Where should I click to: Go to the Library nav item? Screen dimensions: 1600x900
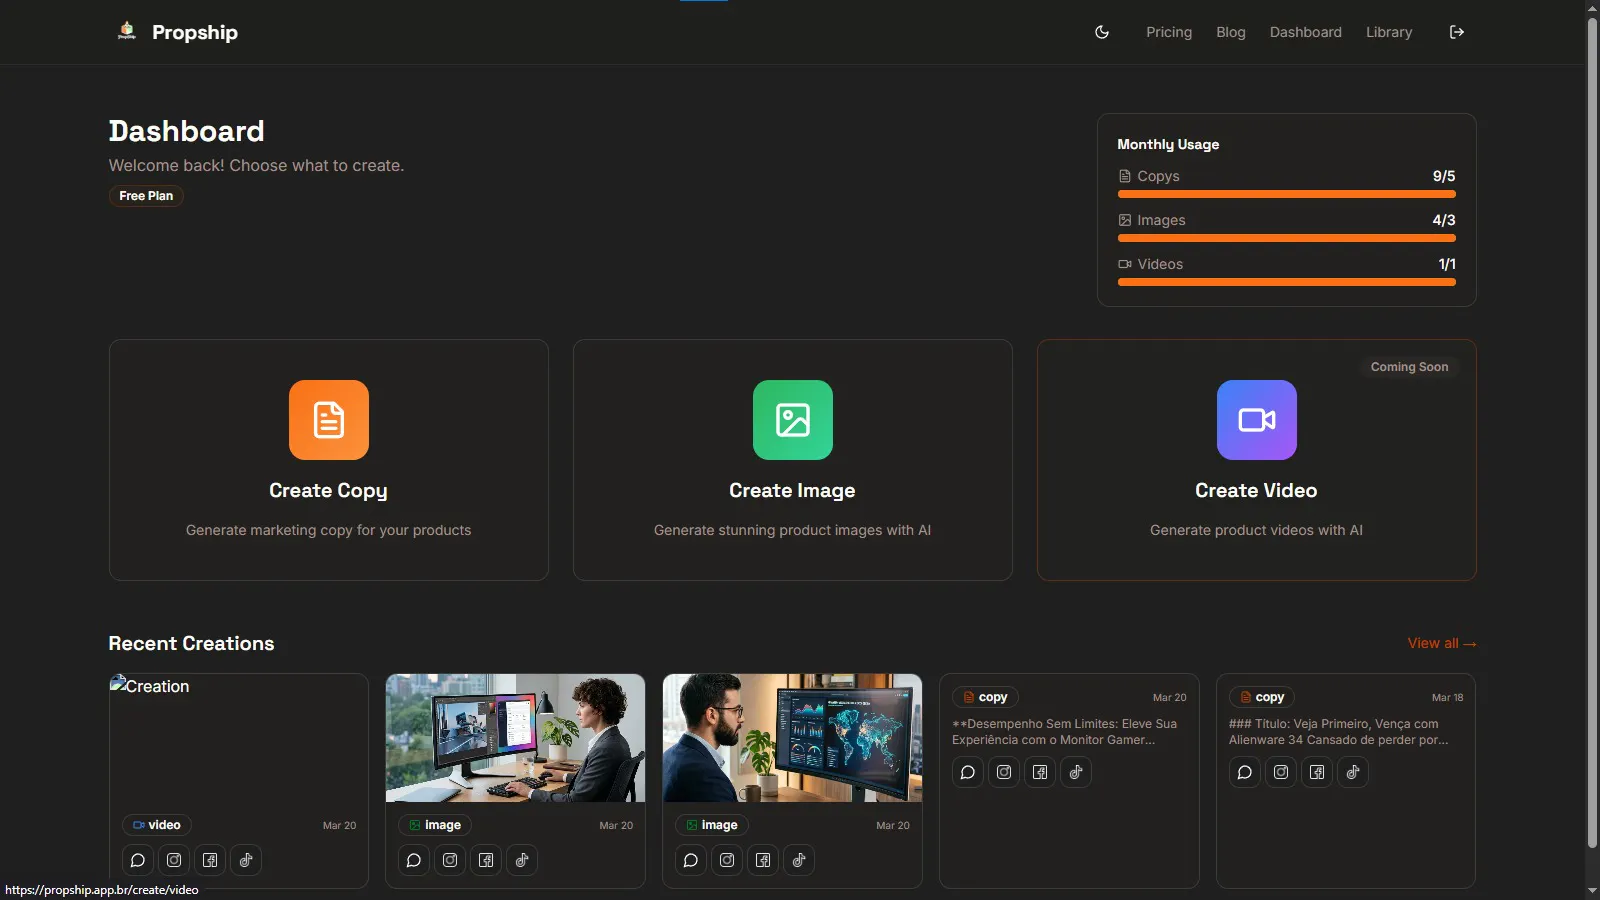point(1389,32)
